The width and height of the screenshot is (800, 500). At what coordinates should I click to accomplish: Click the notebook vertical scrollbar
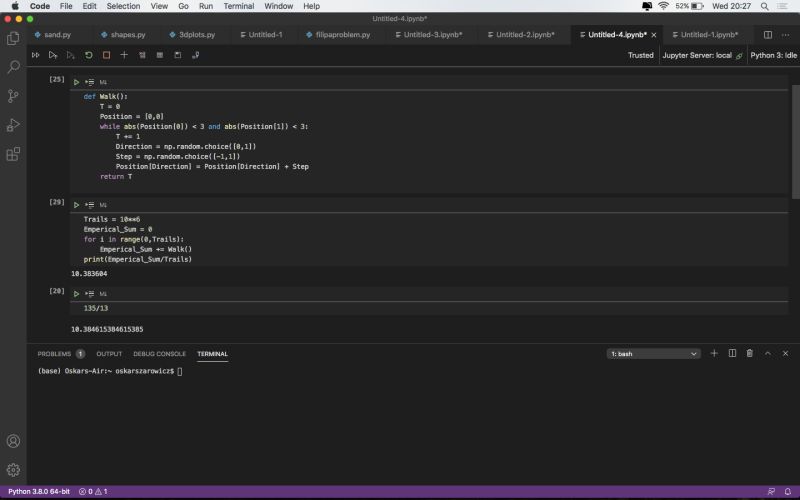click(795, 141)
